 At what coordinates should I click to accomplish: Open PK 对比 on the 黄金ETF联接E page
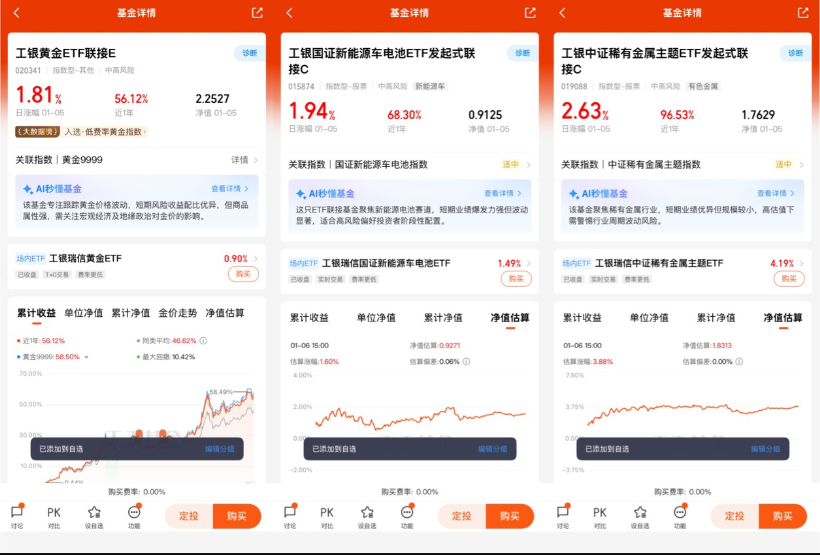(x=54, y=516)
